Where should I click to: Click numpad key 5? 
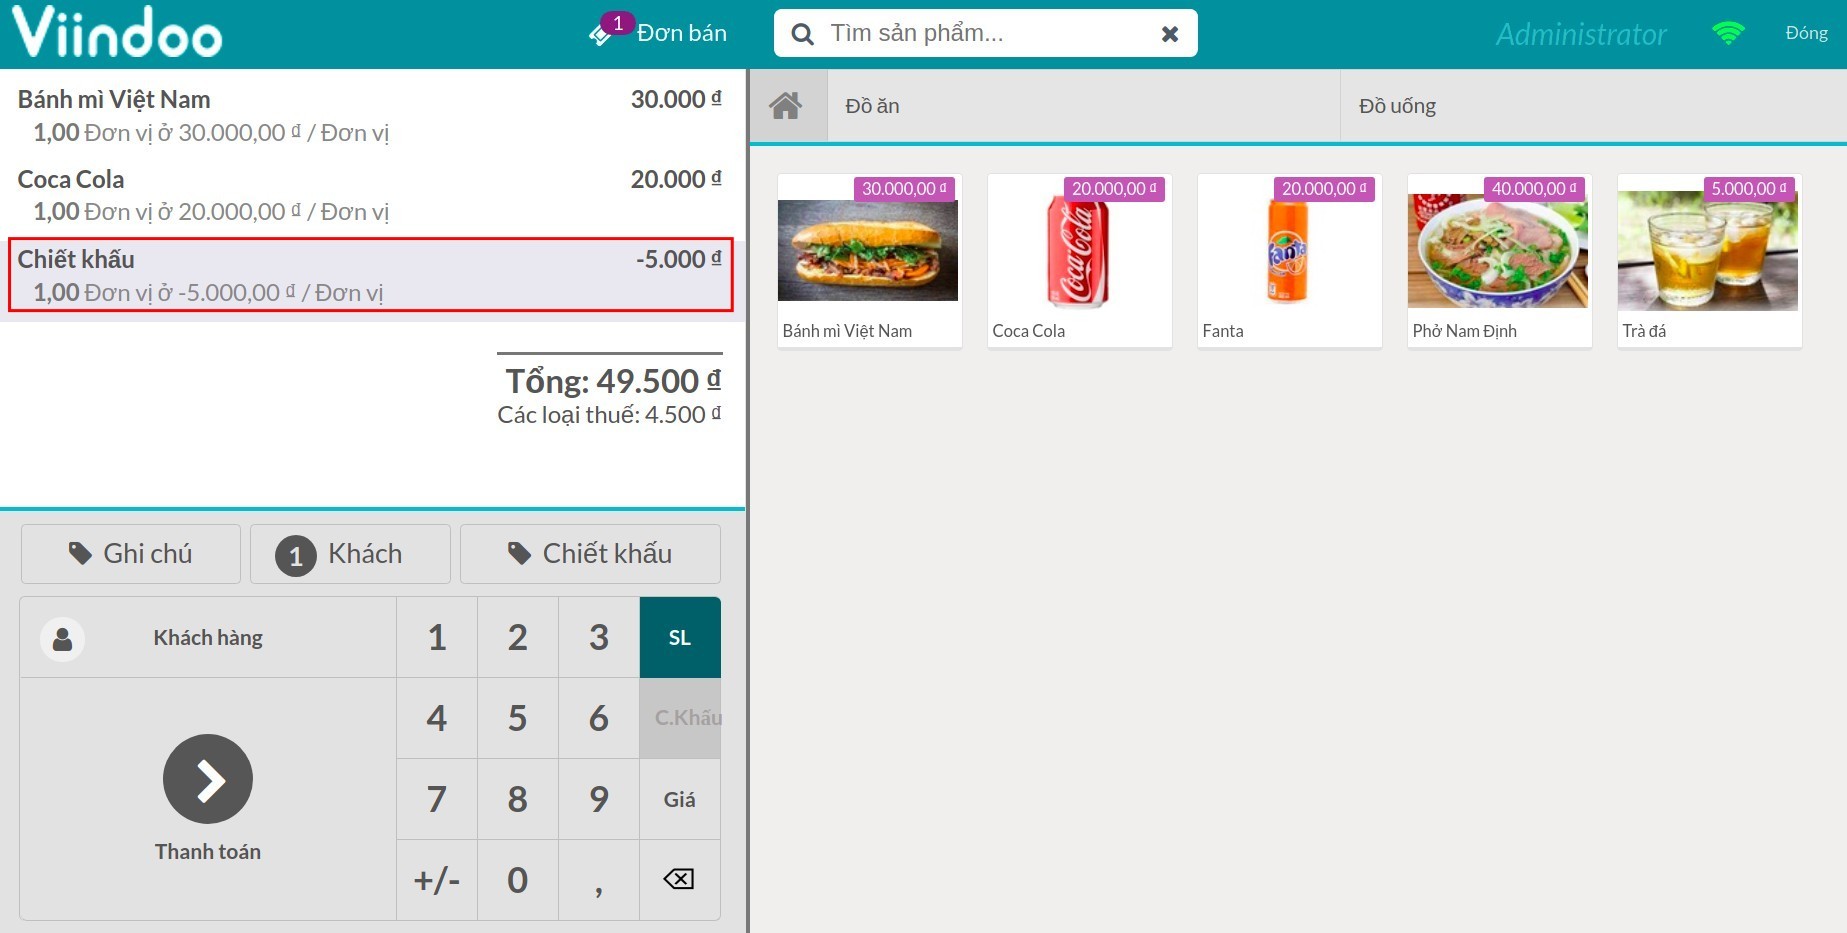518,718
